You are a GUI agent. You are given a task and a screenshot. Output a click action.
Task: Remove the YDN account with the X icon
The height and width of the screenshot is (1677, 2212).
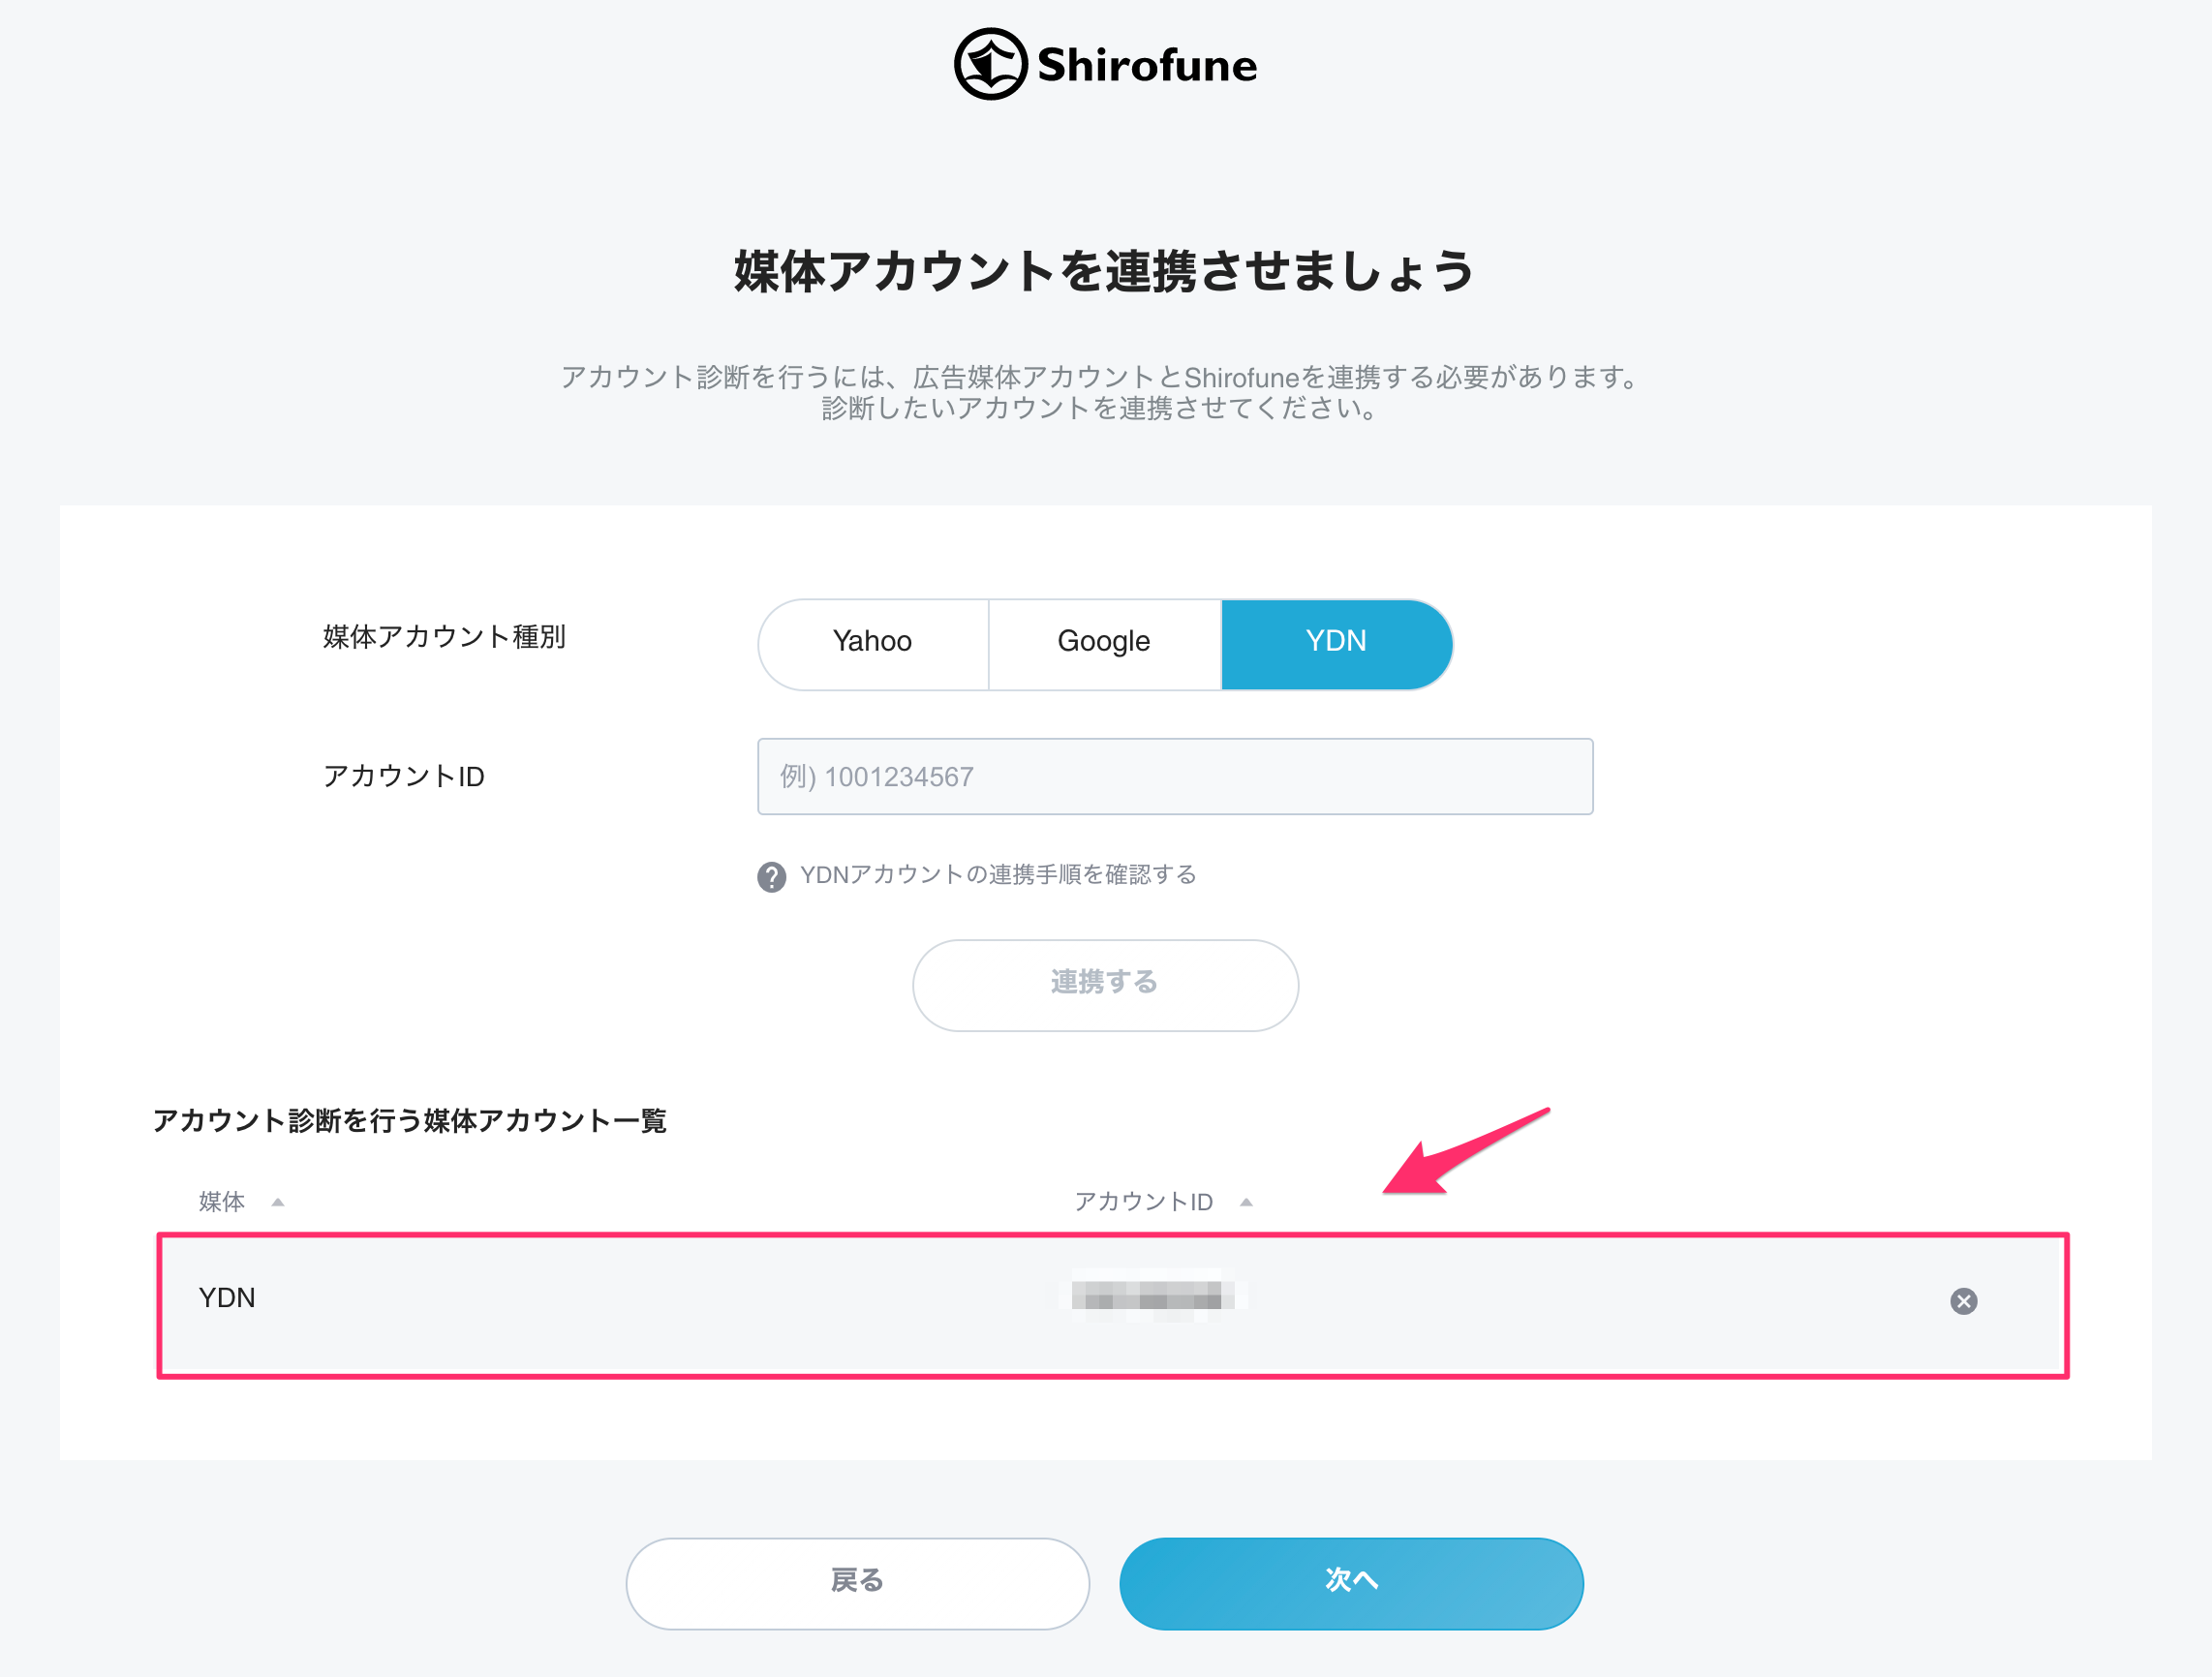1963,1301
